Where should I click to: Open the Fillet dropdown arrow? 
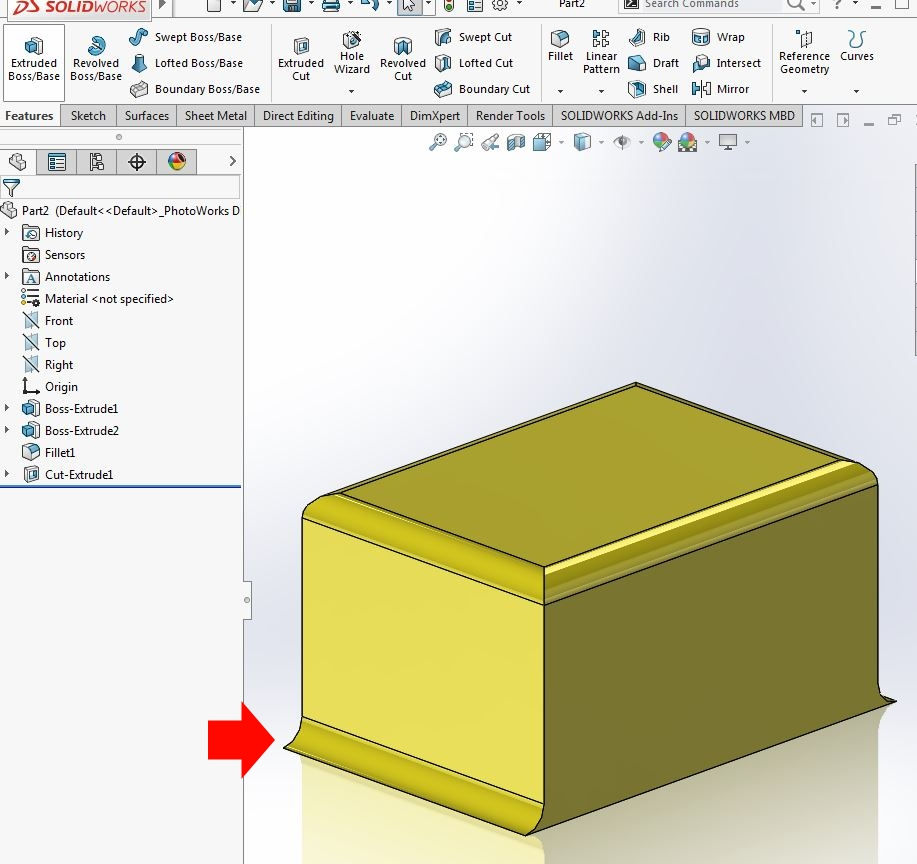tap(560, 91)
